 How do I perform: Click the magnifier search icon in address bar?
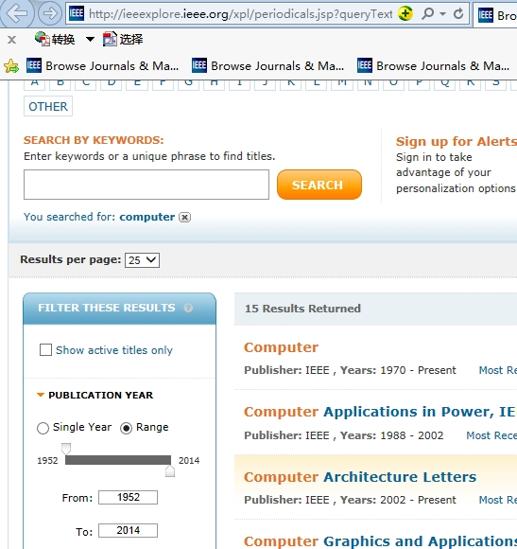[x=428, y=14]
